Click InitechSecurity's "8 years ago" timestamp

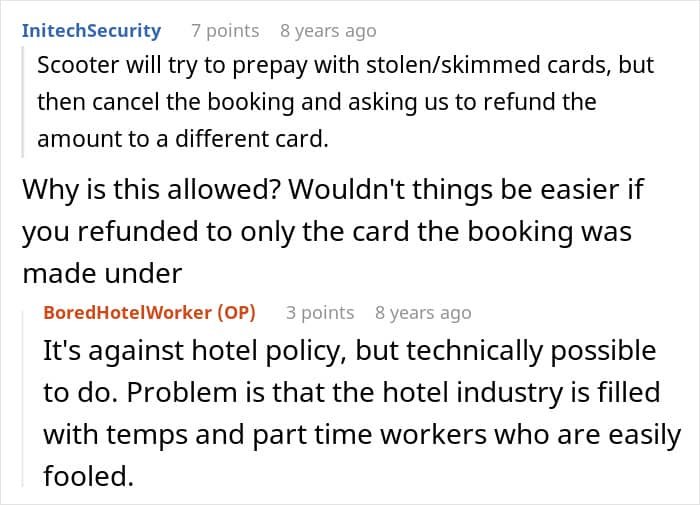(x=328, y=31)
